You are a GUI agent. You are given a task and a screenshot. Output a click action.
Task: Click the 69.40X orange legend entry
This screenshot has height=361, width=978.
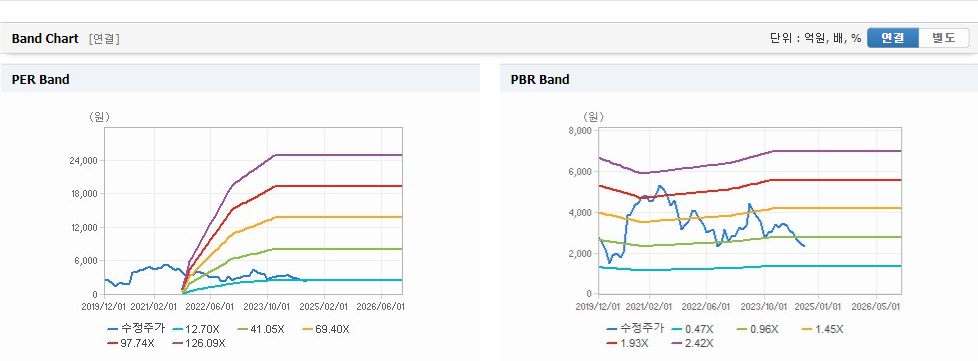pos(326,329)
